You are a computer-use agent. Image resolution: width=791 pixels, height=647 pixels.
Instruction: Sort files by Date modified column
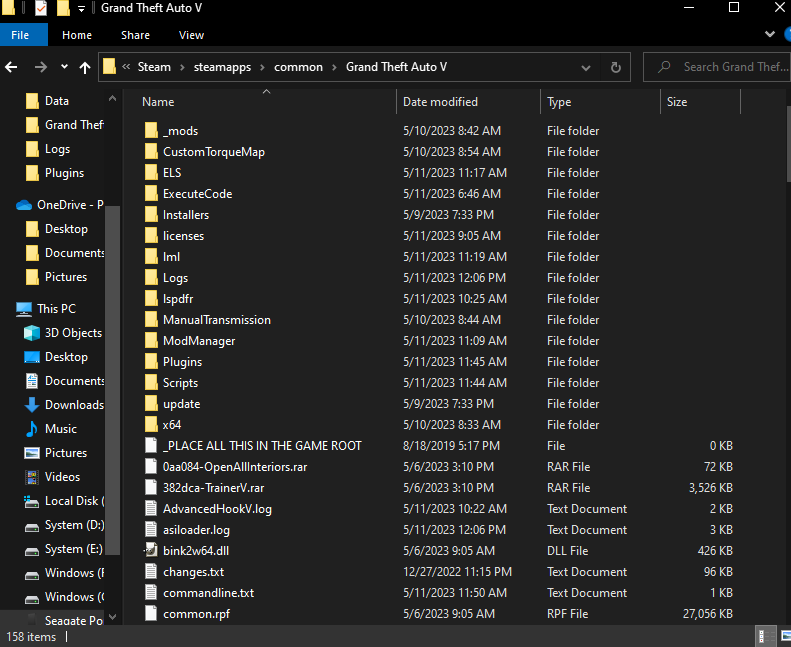pos(440,102)
